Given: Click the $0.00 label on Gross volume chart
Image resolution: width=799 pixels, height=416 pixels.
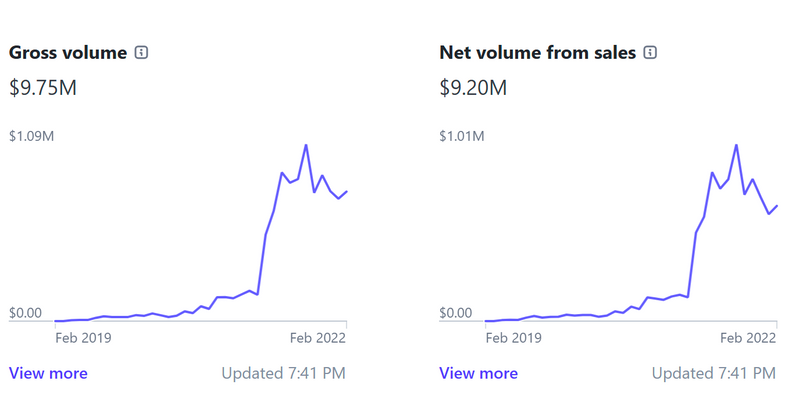Looking at the screenshot, I should [x=25, y=313].
